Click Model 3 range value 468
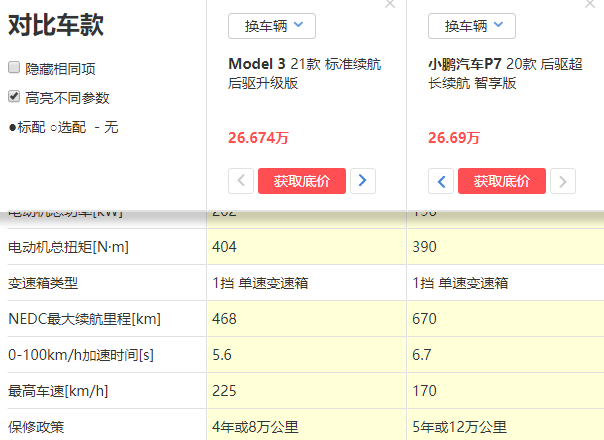This screenshot has height=440, width=604. coord(224,319)
